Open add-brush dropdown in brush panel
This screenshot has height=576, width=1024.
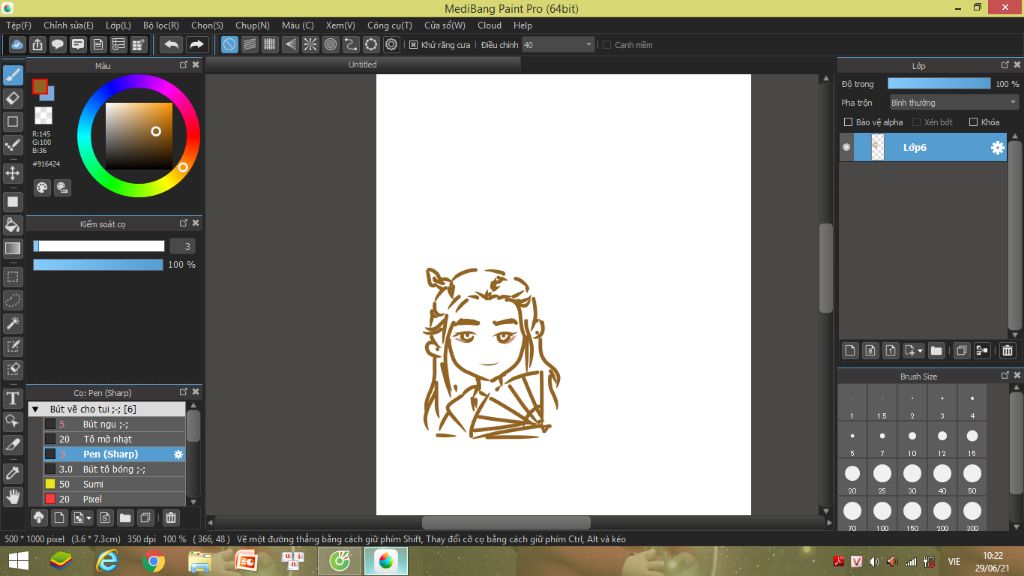(89, 518)
